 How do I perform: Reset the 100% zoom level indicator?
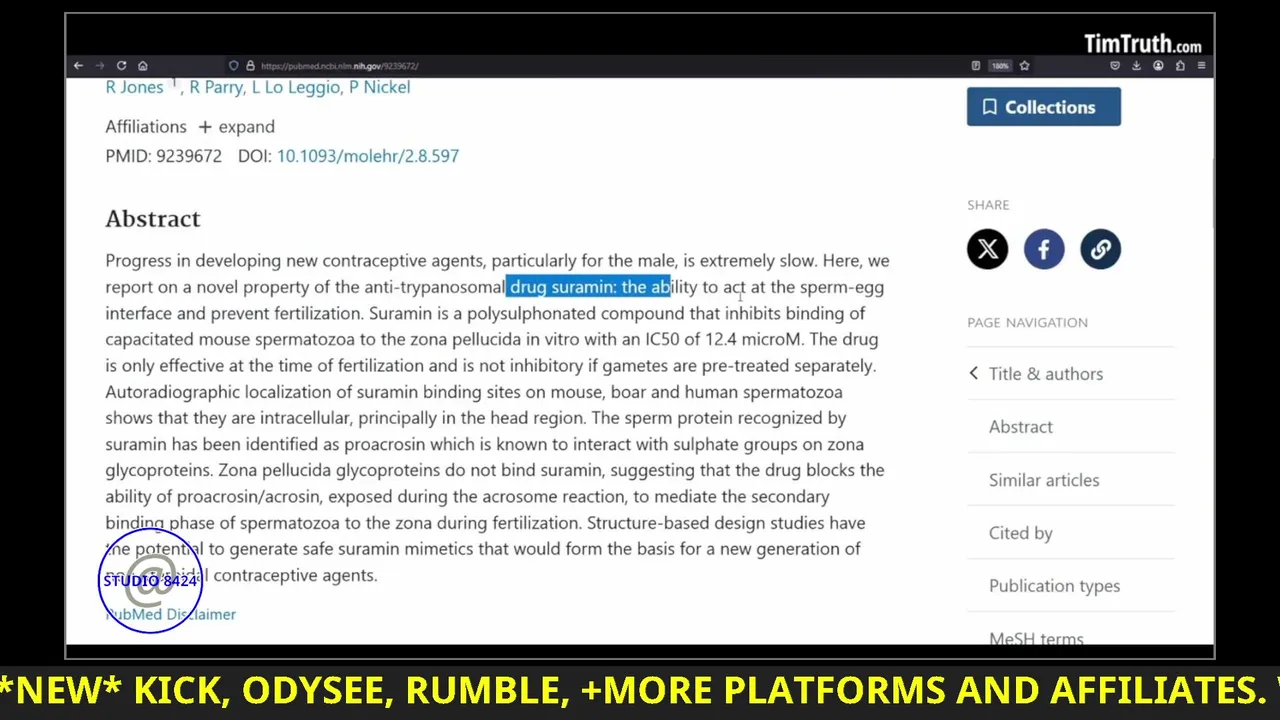(x=1000, y=66)
